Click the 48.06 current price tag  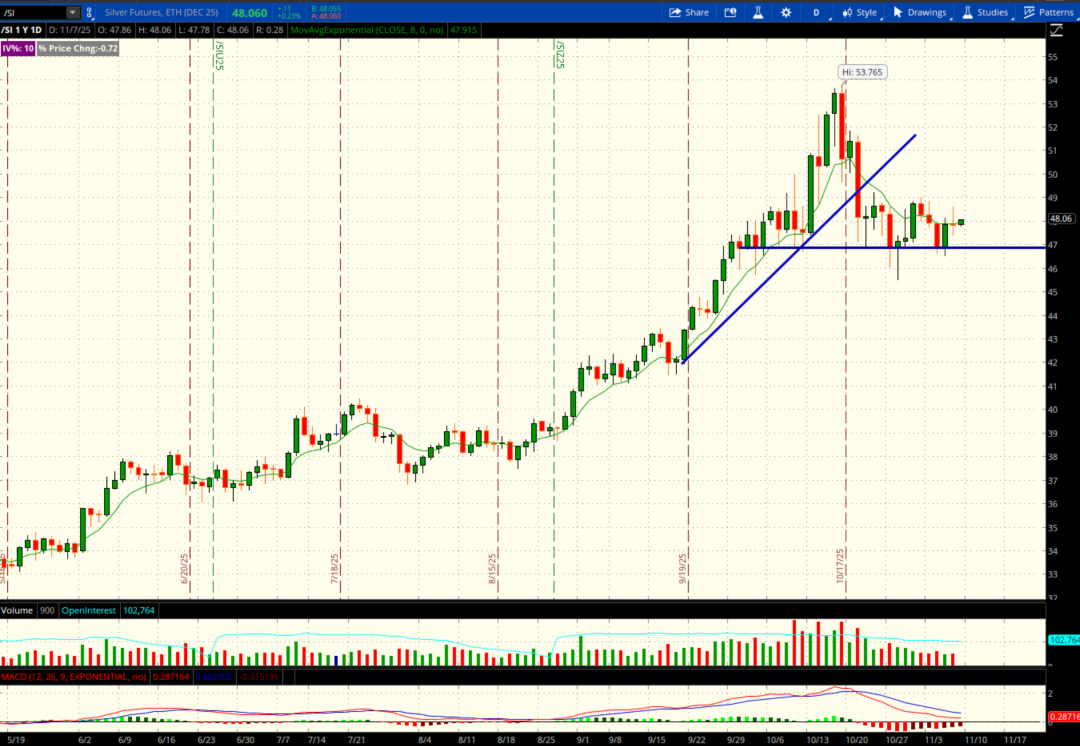[x=1061, y=218]
